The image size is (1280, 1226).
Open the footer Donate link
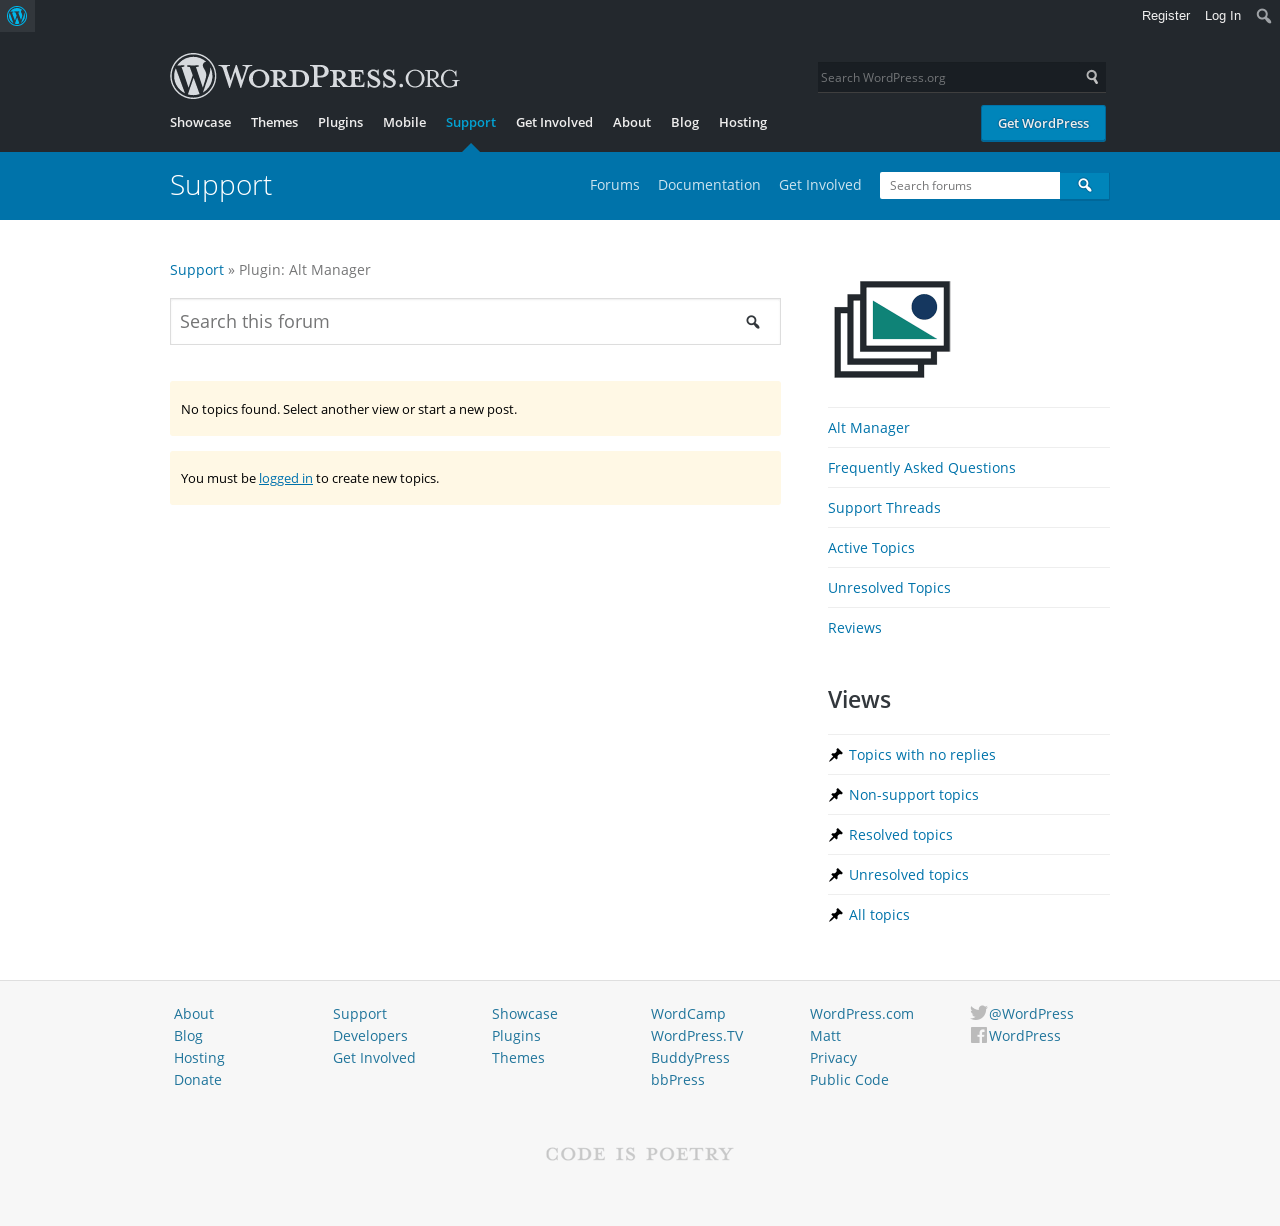click(x=198, y=1080)
